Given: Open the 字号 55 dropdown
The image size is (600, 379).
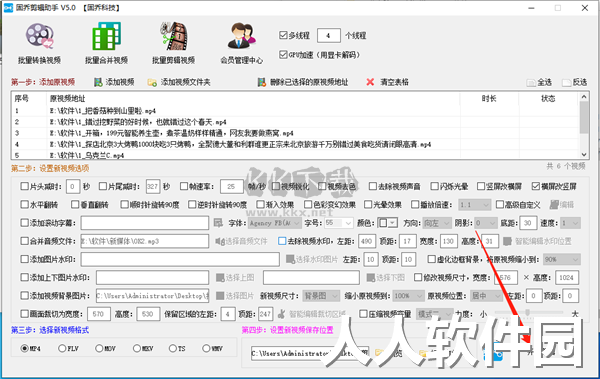Looking at the screenshot, I should (x=339, y=223).
